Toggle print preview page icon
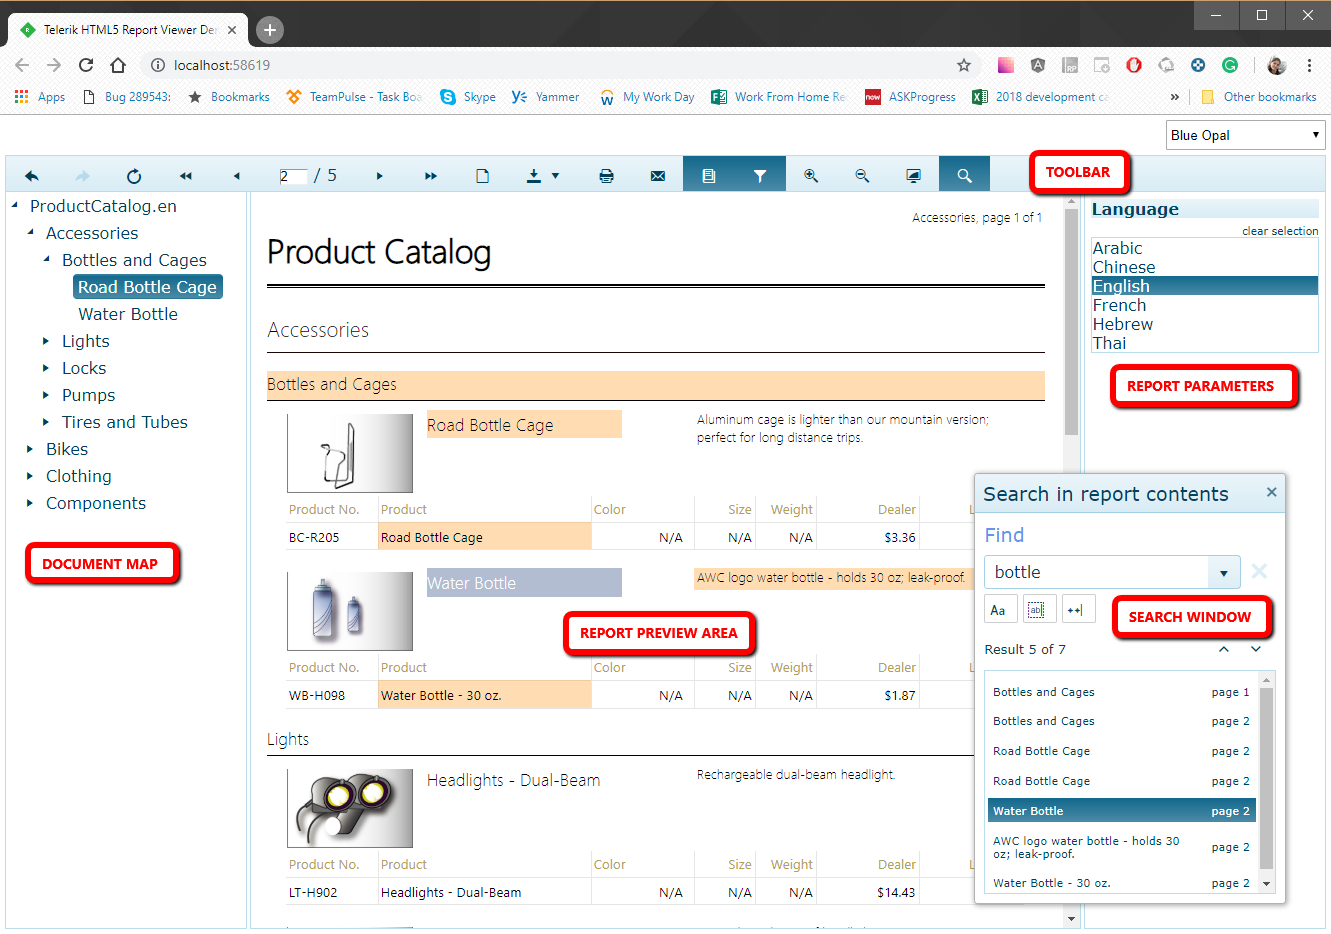Image resolution: width=1331 pixels, height=934 pixels. coord(482,176)
